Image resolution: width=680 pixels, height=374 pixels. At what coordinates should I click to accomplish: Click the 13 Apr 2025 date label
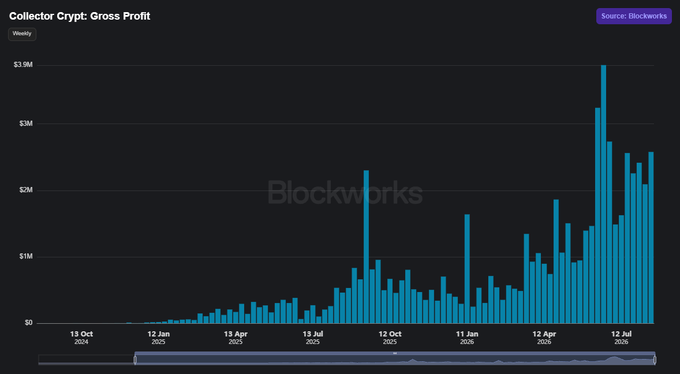[235, 338]
